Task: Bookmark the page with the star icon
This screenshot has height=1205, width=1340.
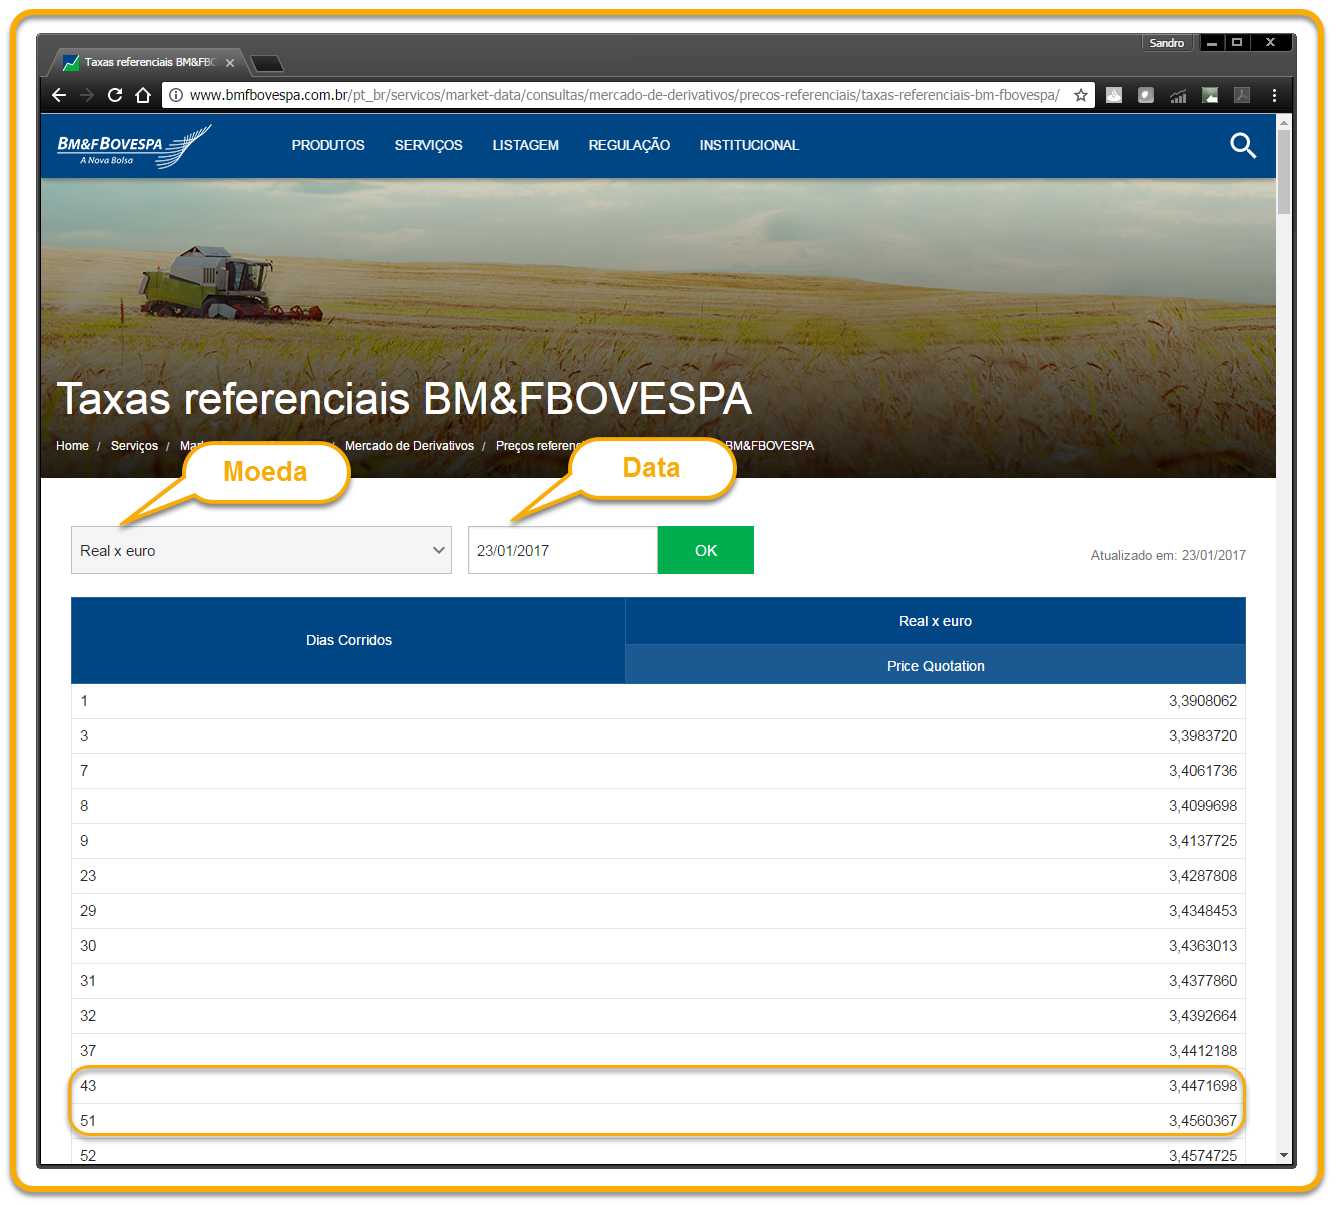Action: [1081, 95]
